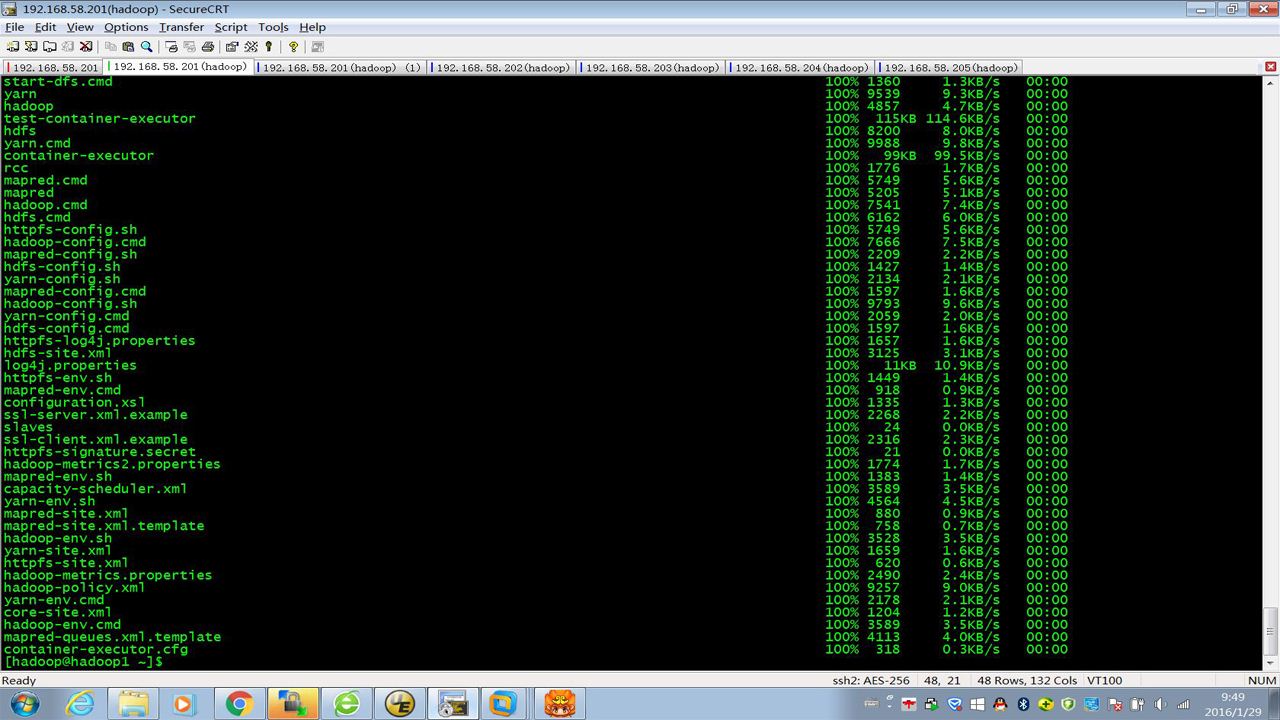Image resolution: width=1280 pixels, height=720 pixels.
Task: Click the Bluetooth tray icon
Action: pos(1023,704)
